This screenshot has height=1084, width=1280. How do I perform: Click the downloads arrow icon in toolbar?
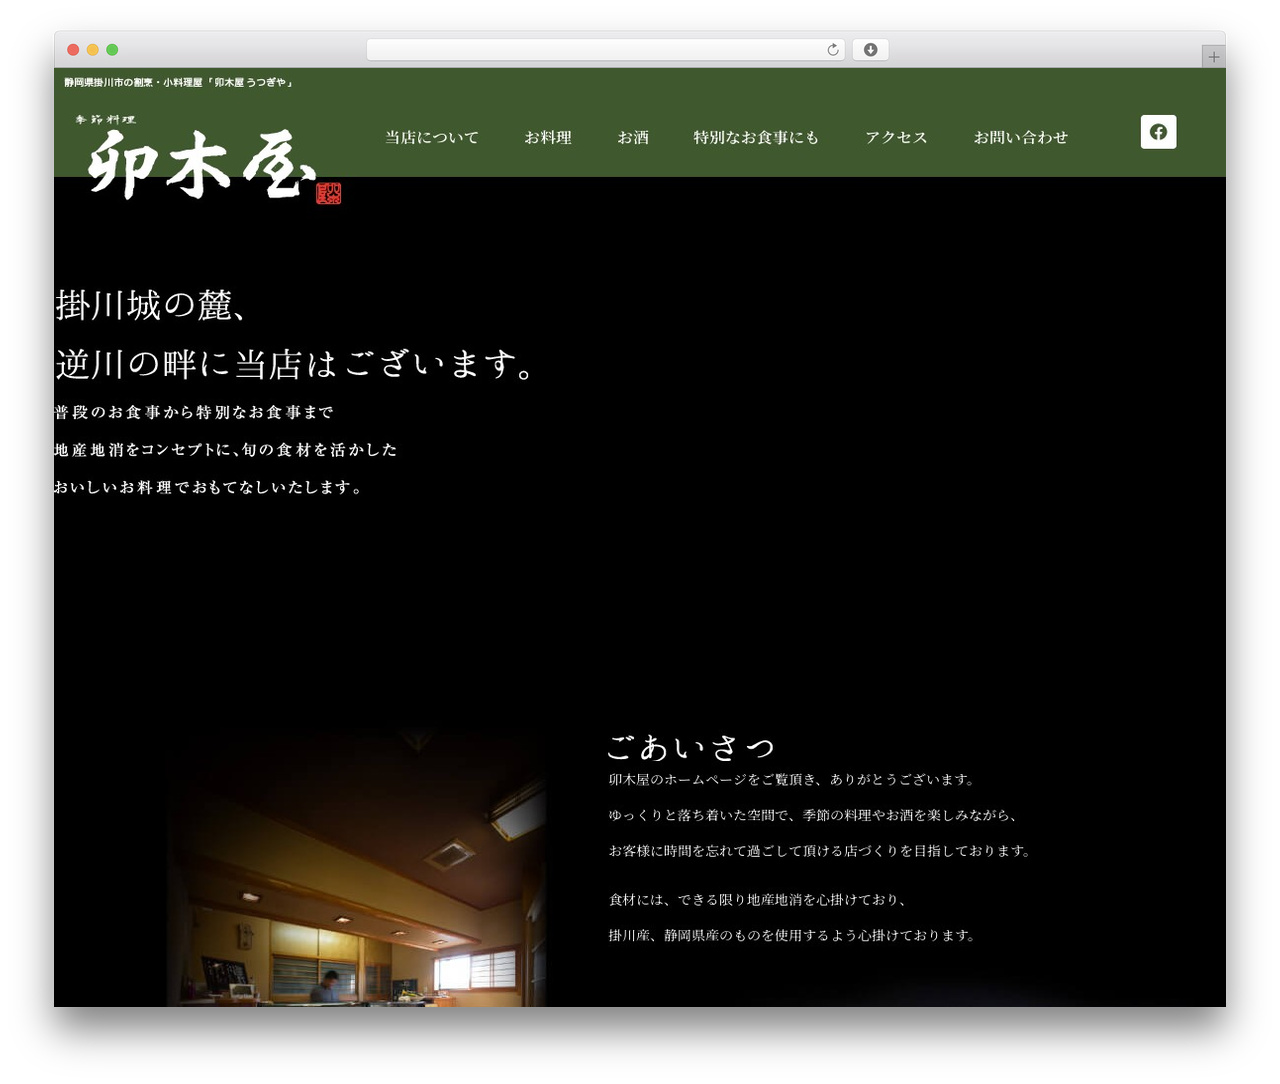coord(871,50)
